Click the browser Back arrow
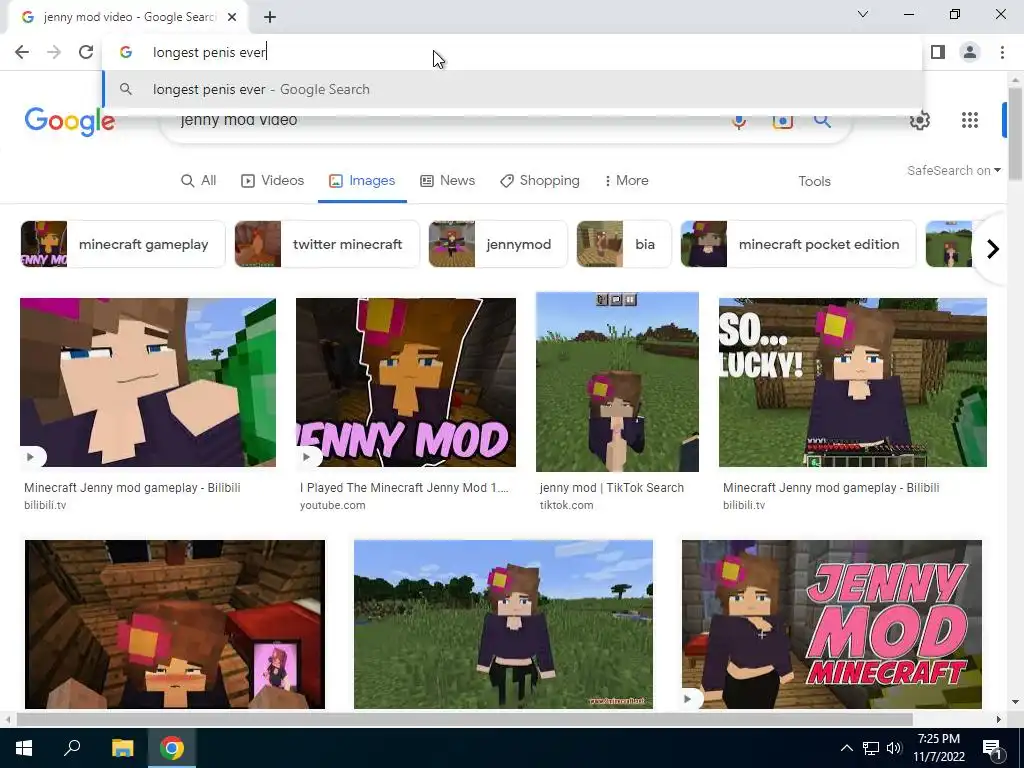The image size is (1024, 768). coord(22,52)
